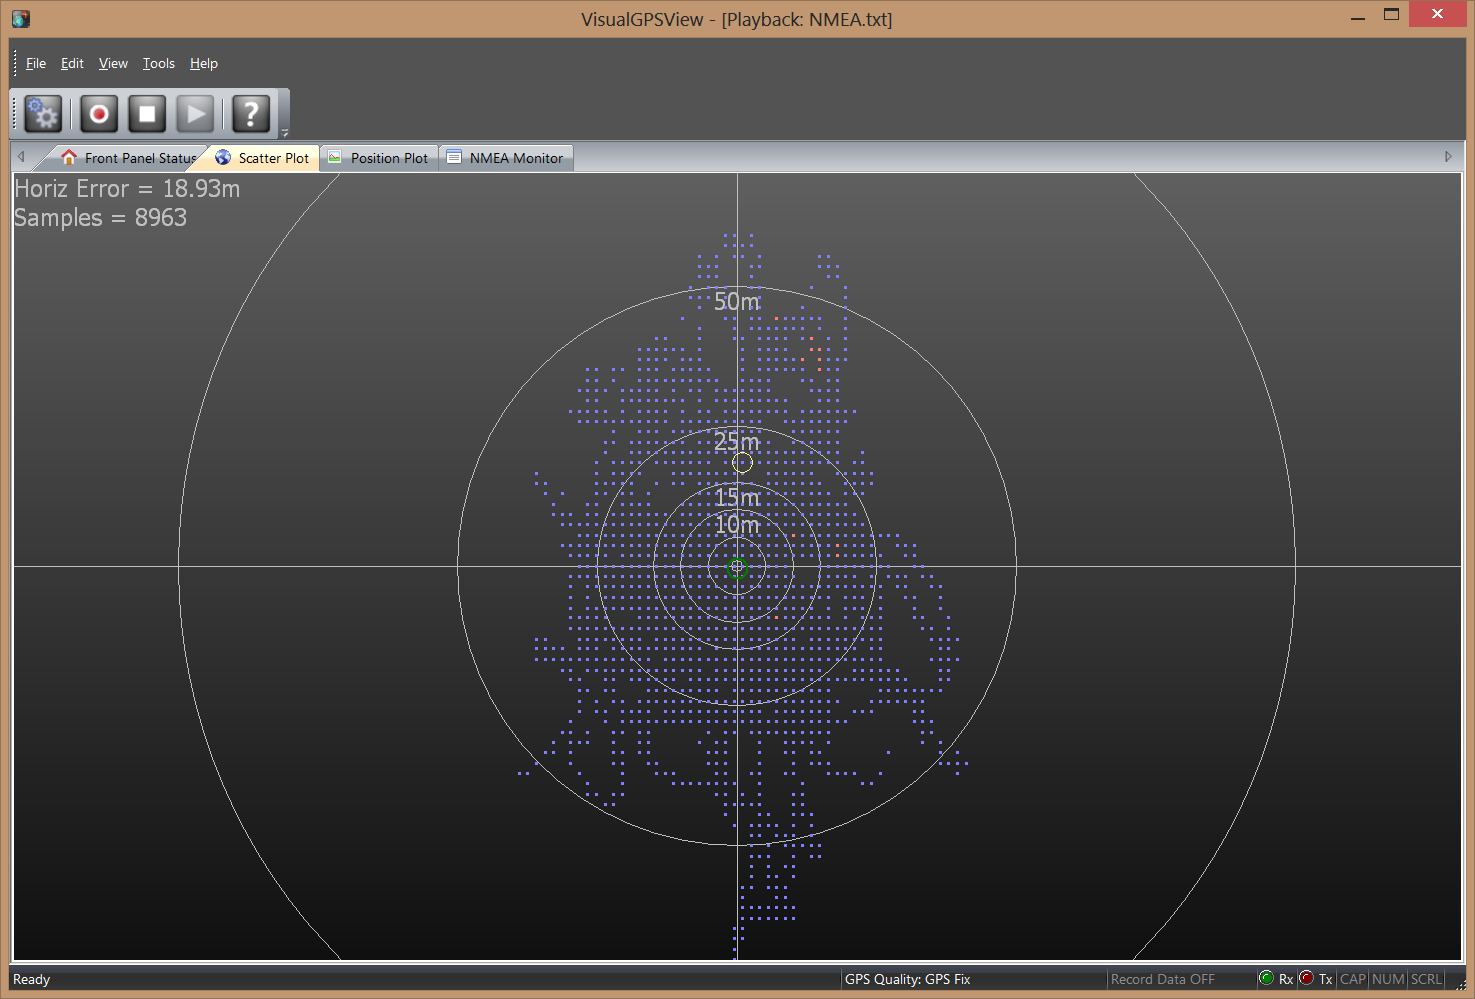
Task: Open the Edit menu
Action: pos(72,63)
